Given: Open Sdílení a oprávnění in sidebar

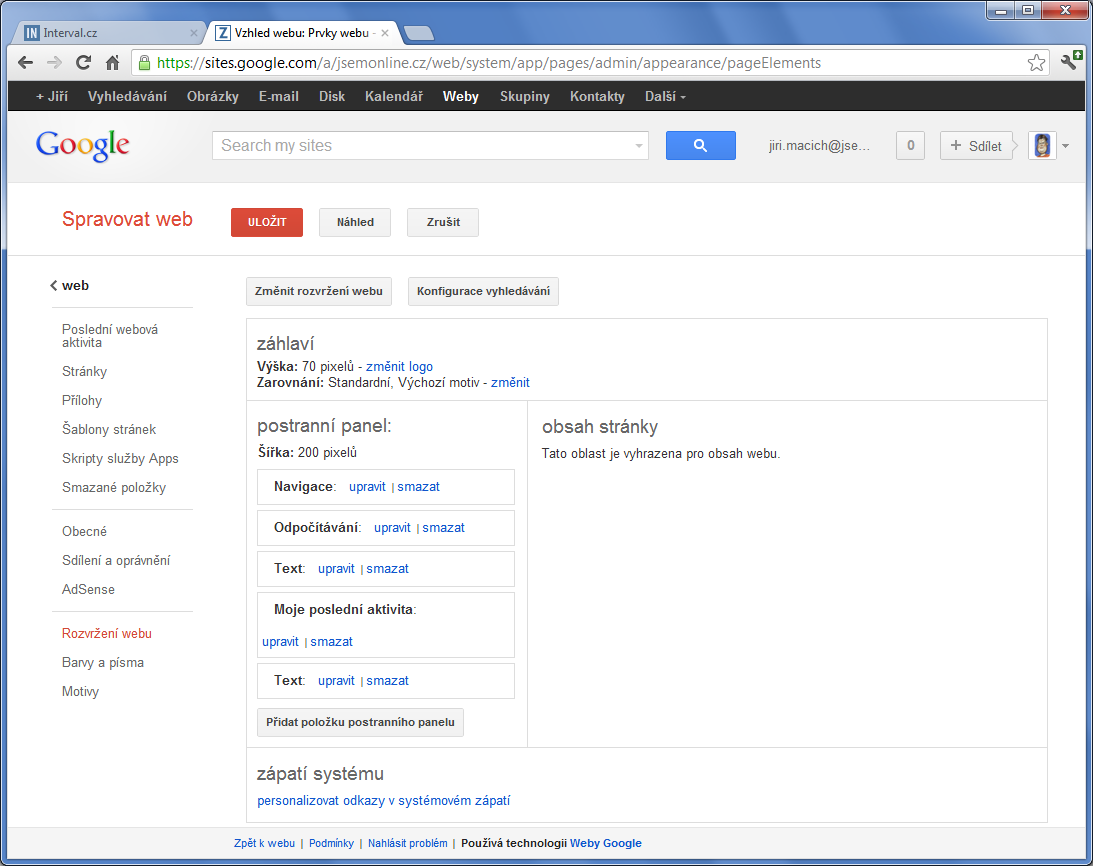Looking at the screenshot, I should click(116, 561).
